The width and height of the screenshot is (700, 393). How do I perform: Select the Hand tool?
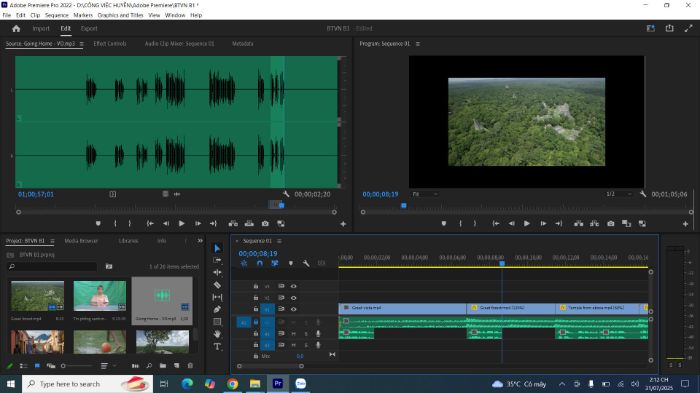[x=217, y=334]
